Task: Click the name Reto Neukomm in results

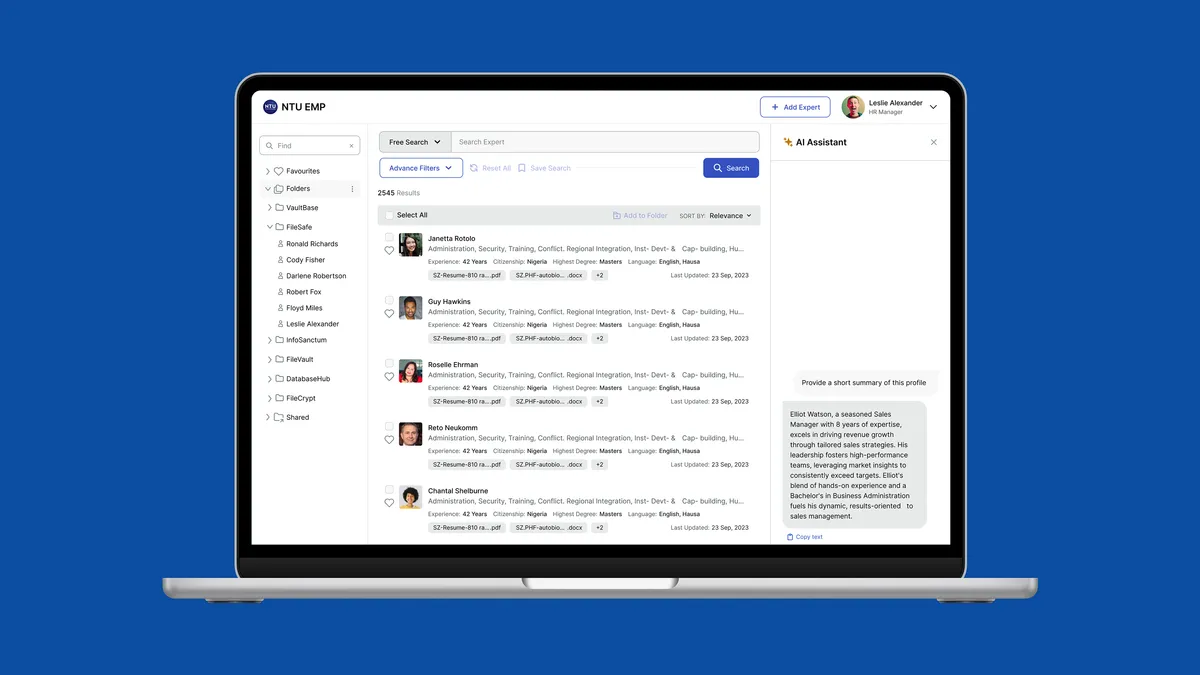Action: click(453, 428)
